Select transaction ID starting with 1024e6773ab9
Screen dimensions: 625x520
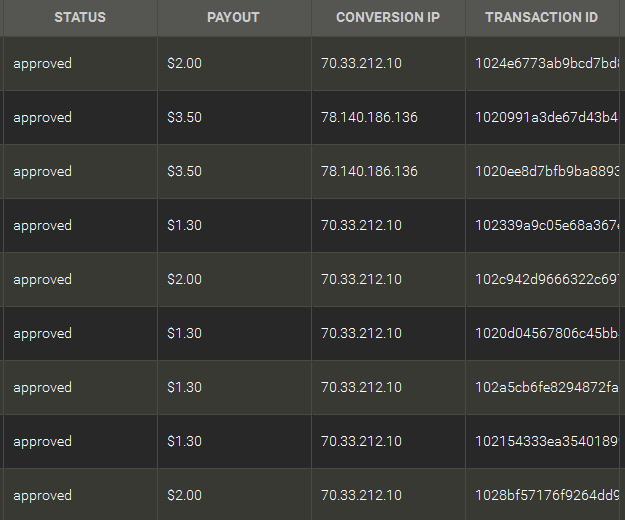(548, 64)
